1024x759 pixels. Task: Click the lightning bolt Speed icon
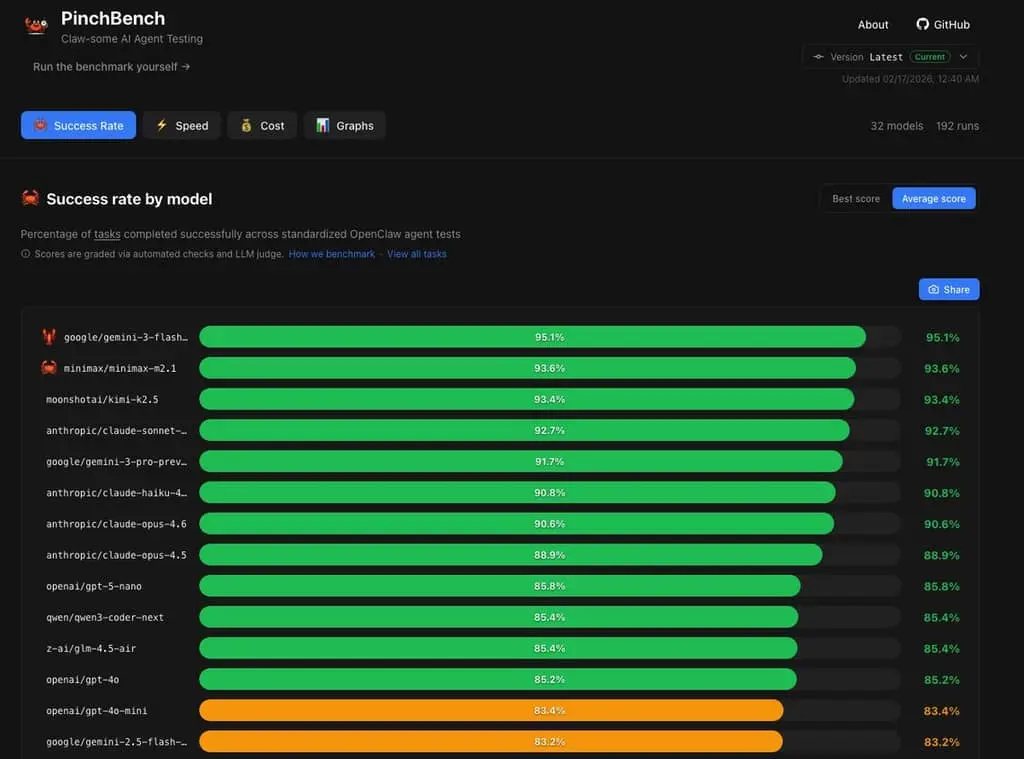point(162,125)
